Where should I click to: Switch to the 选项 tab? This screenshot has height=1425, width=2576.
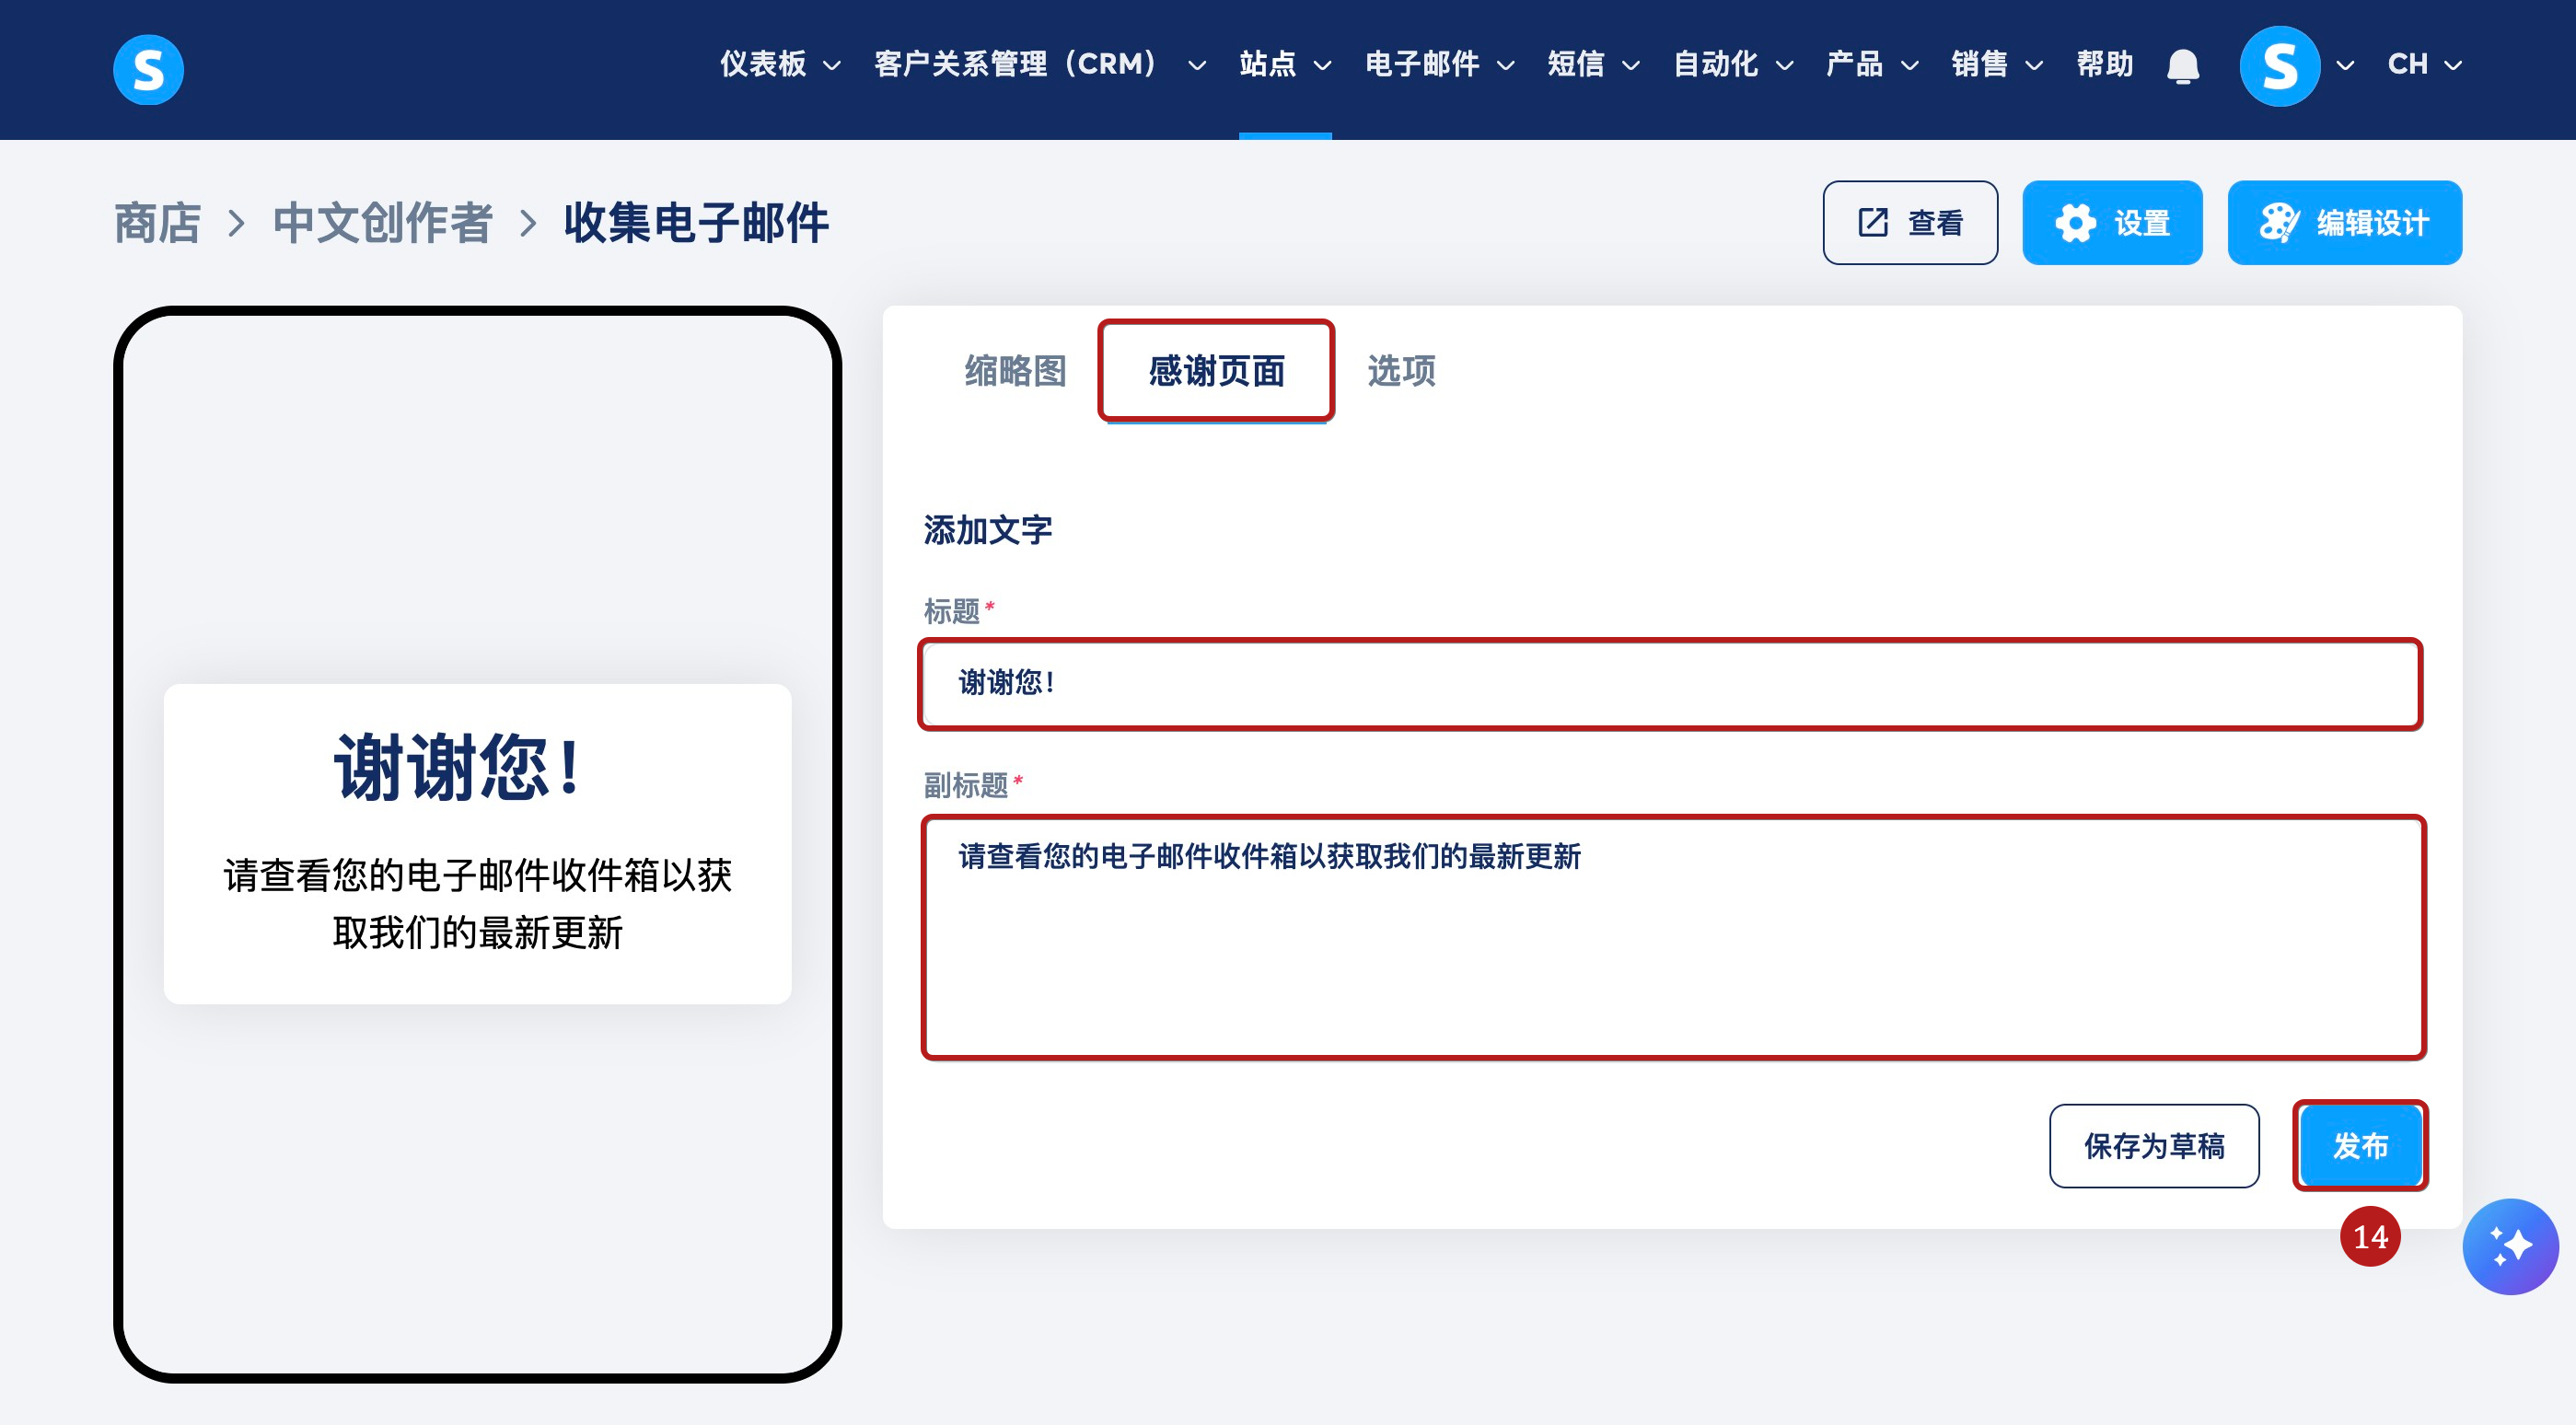coord(1400,371)
